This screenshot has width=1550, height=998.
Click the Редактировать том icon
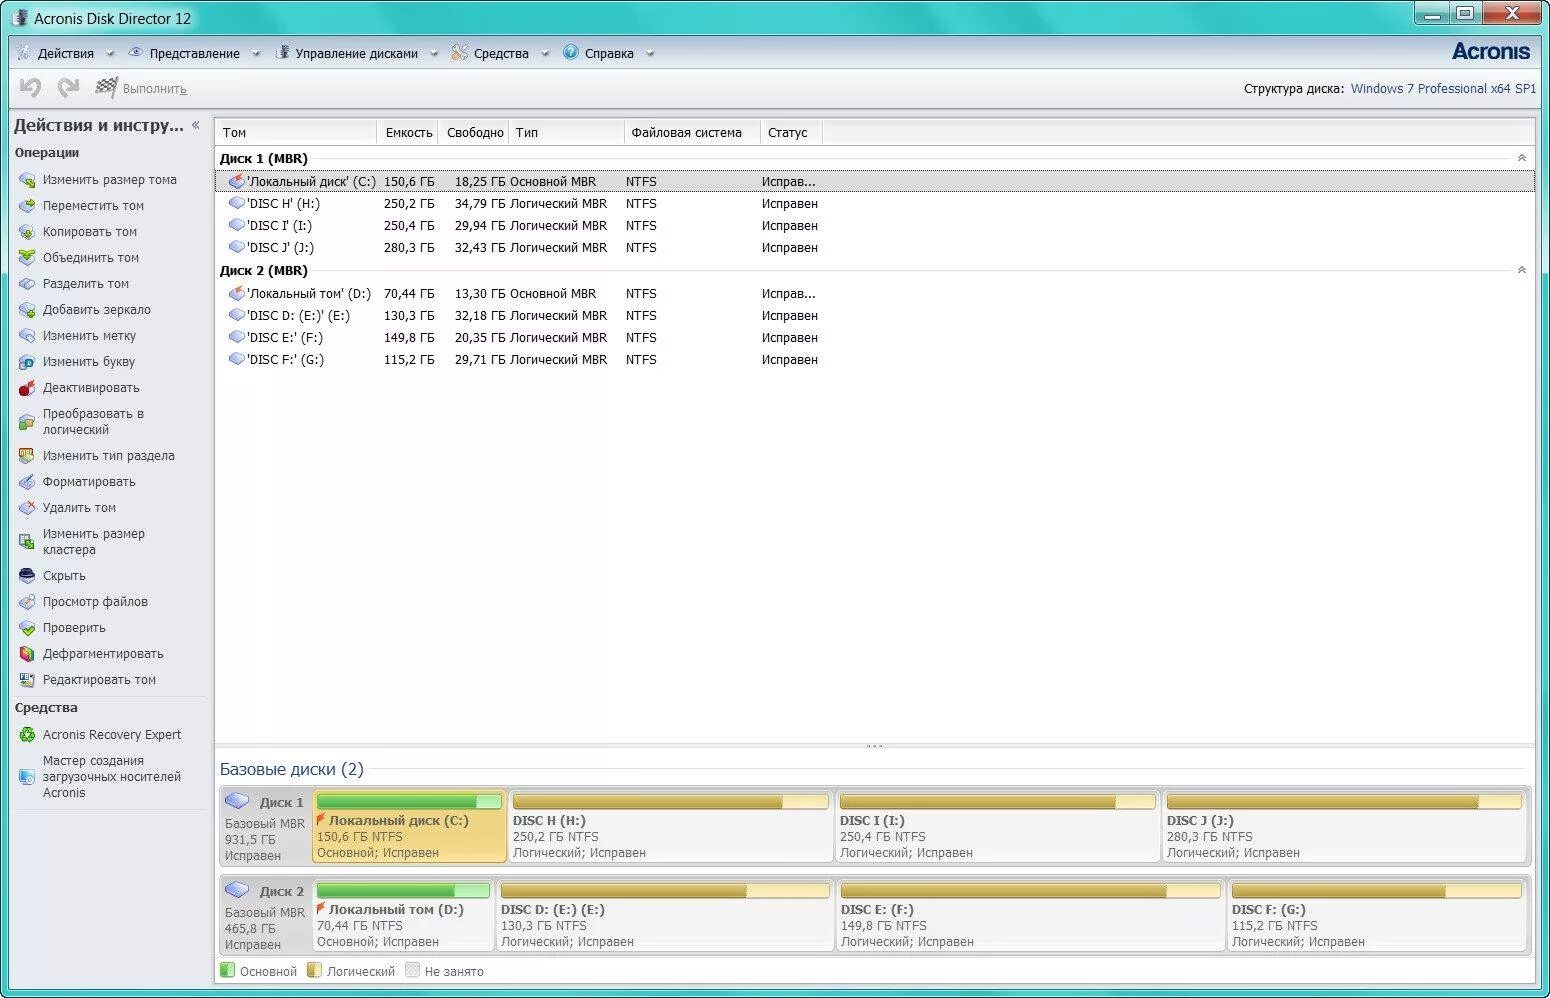pyautogui.click(x=27, y=680)
